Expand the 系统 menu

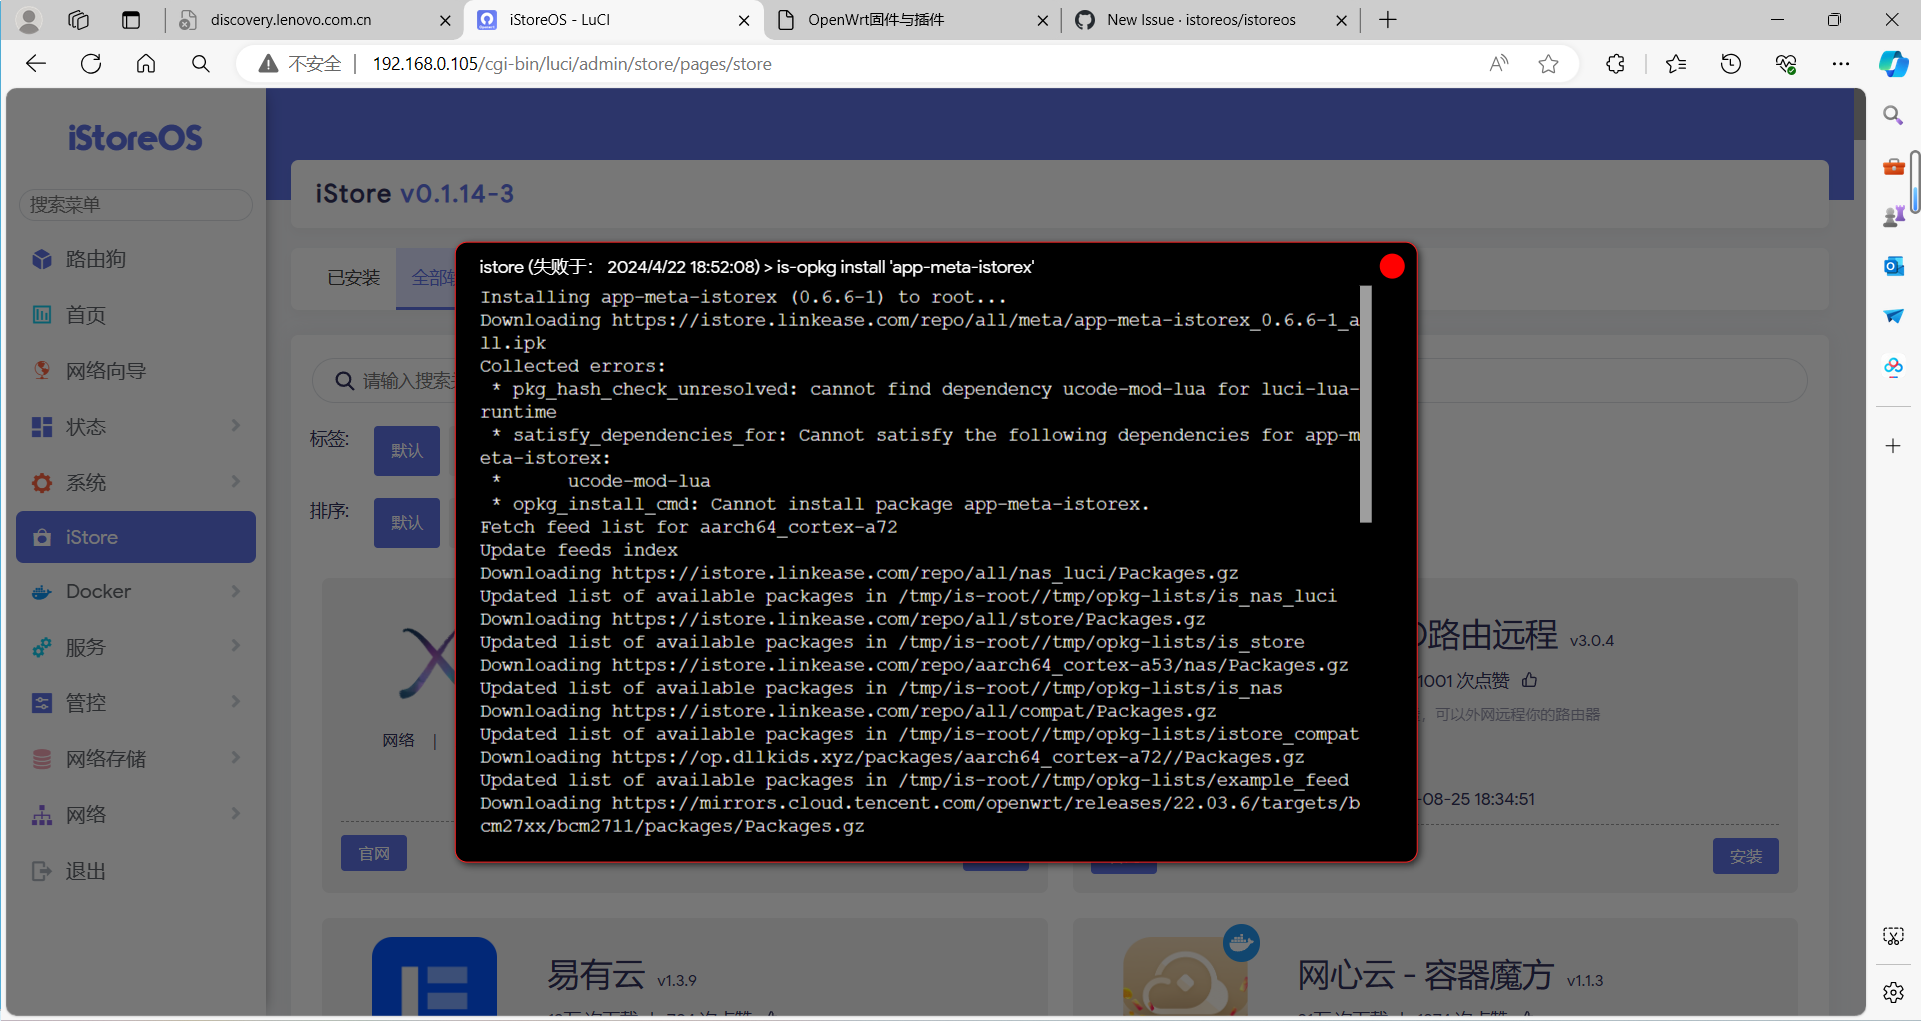[x=135, y=483]
